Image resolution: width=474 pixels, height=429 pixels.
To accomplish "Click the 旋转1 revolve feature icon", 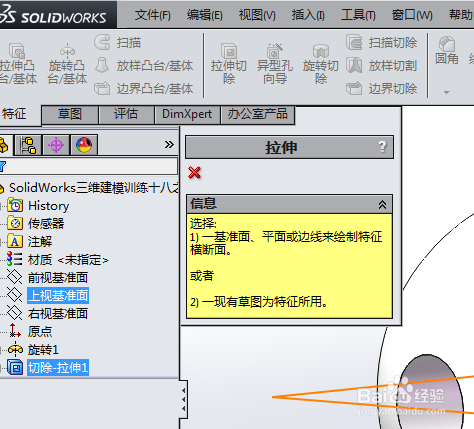I will [15, 349].
